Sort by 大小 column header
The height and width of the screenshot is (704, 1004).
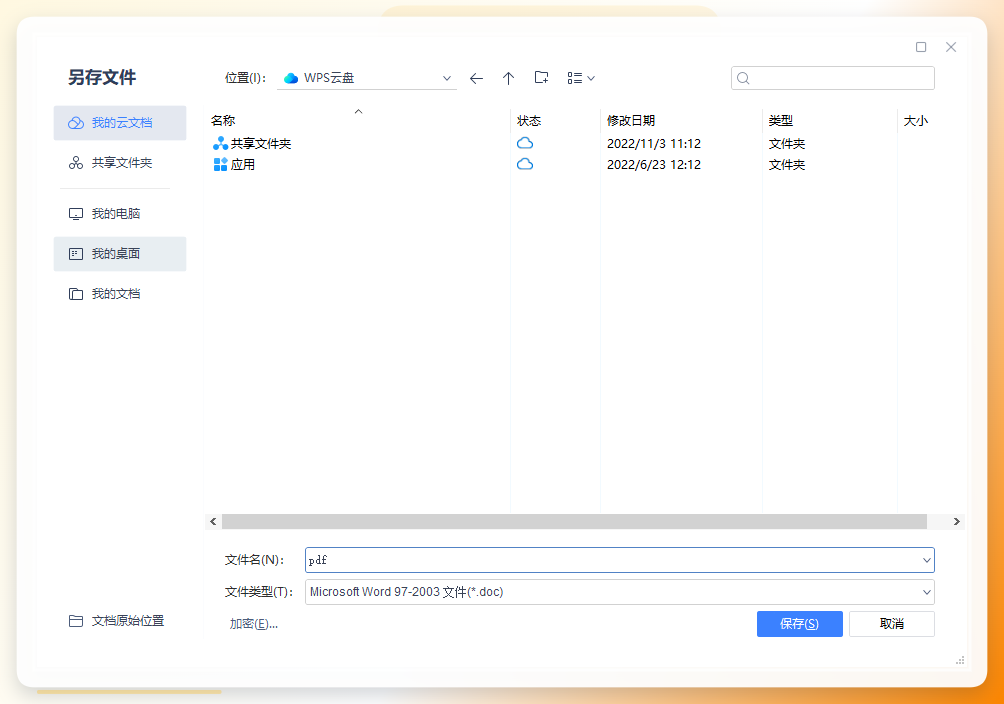916,120
